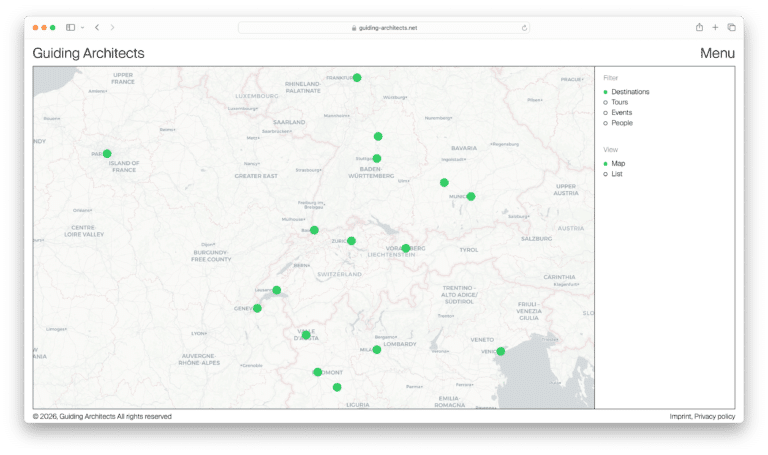
Task: Open a new tab with the plus icon
Action: point(715,27)
